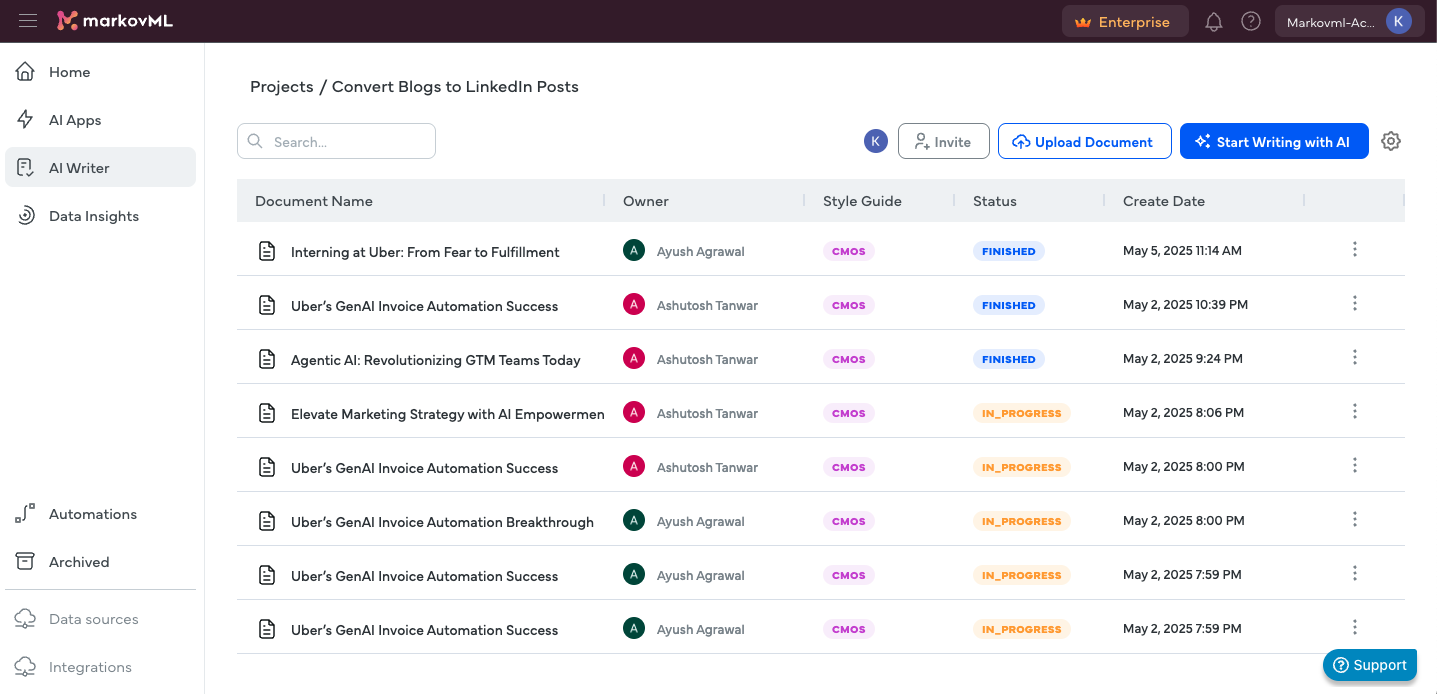Click Ashutosh Tanwar name in Elevate Marketing row
This screenshot has height=694, width=1437.
tap(707, 413)
